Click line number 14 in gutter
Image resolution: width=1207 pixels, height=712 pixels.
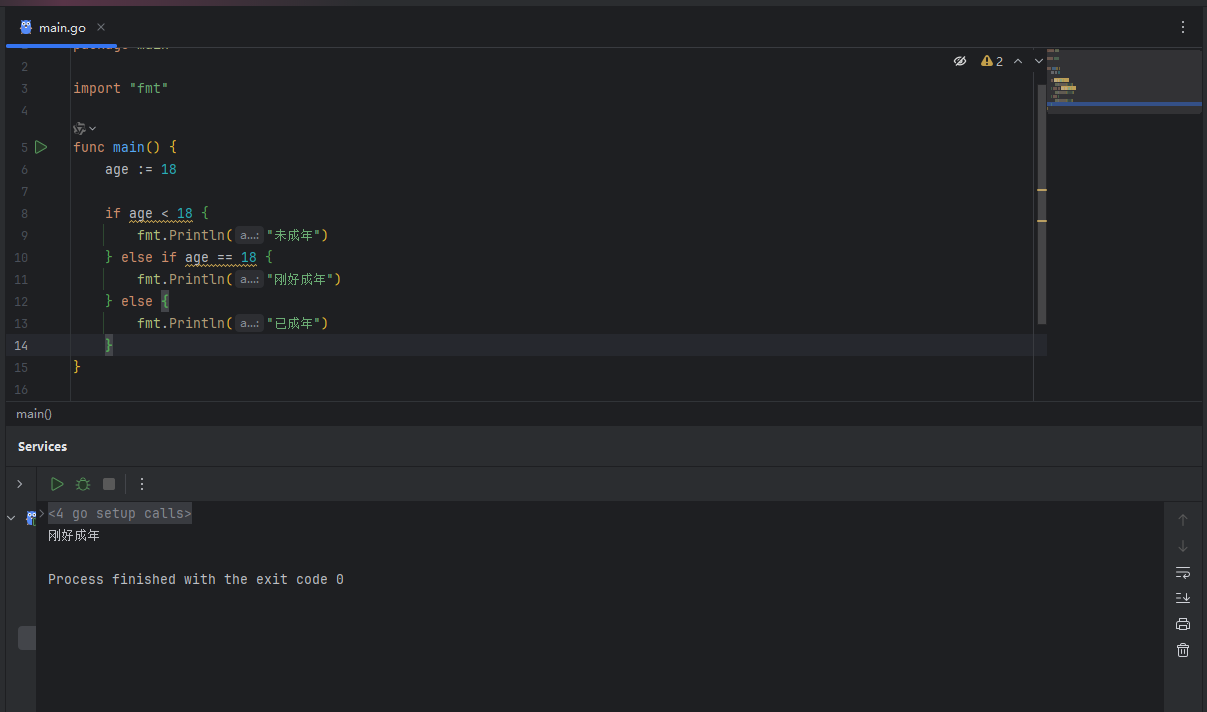point(21,345)
